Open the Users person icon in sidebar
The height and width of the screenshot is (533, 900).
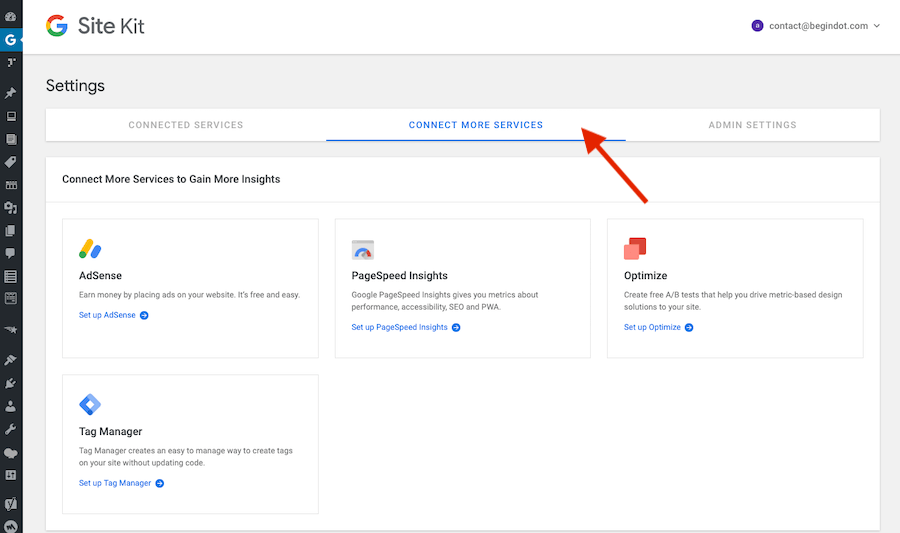10,406
